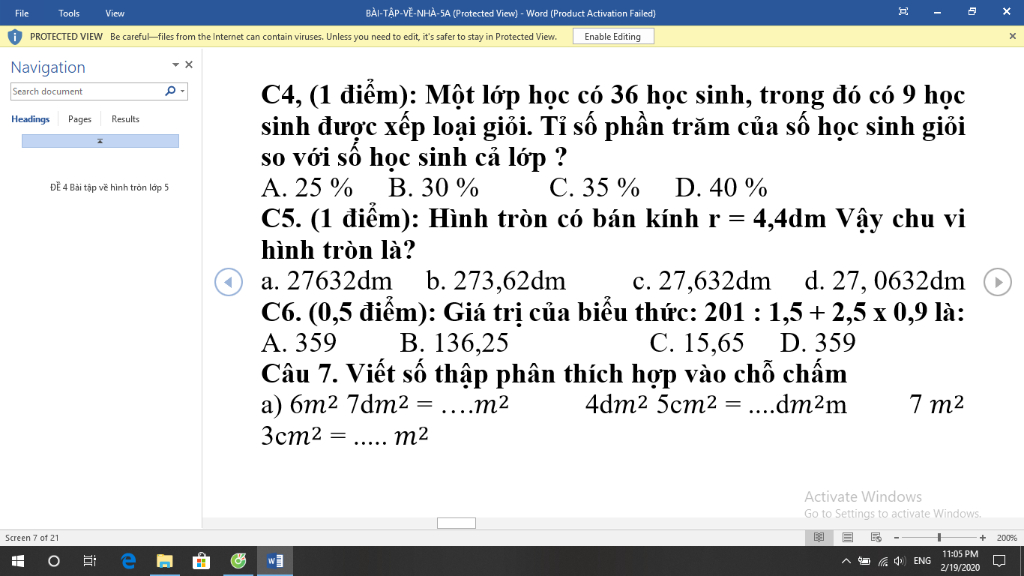The image size is (1024, 576).
Task: Open Microsoft Store from taskbar
Action: point(201,561)
